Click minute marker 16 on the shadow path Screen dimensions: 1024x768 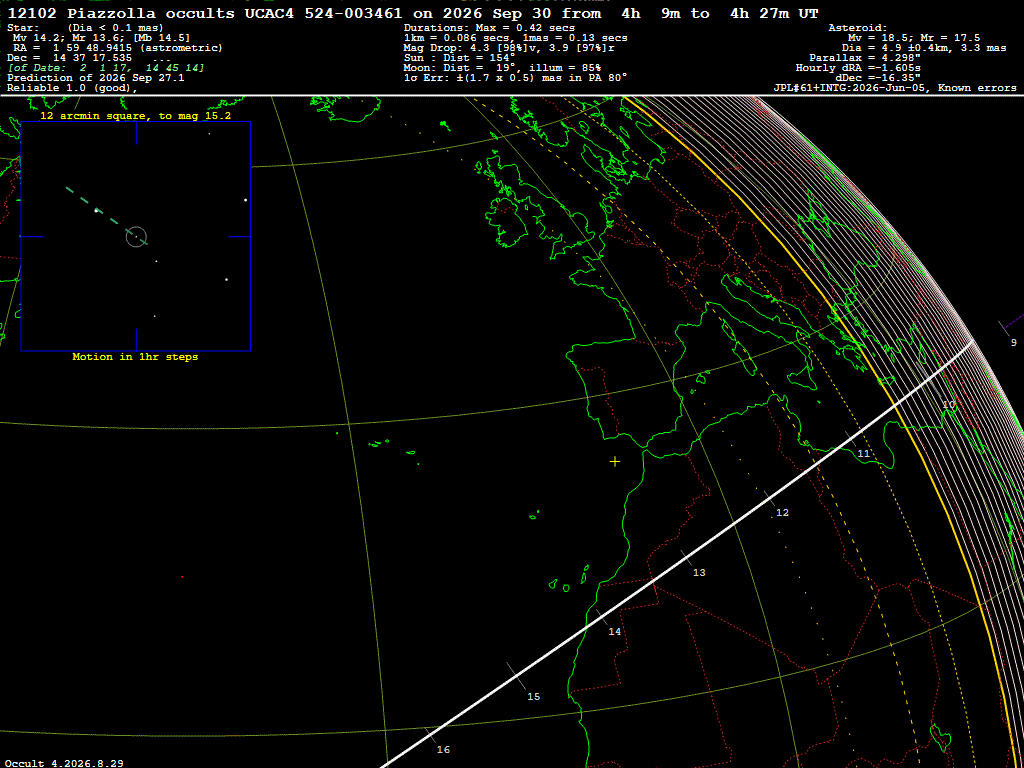pos(443,750)
